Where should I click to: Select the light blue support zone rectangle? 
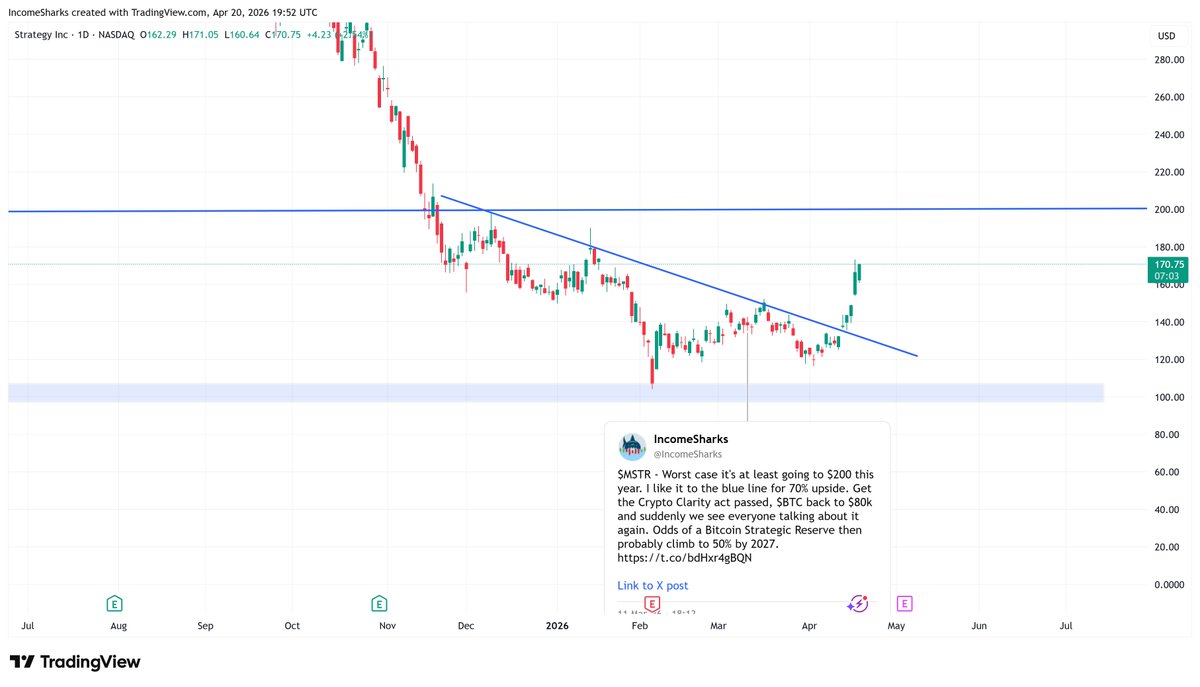click(x=556, y=393)
